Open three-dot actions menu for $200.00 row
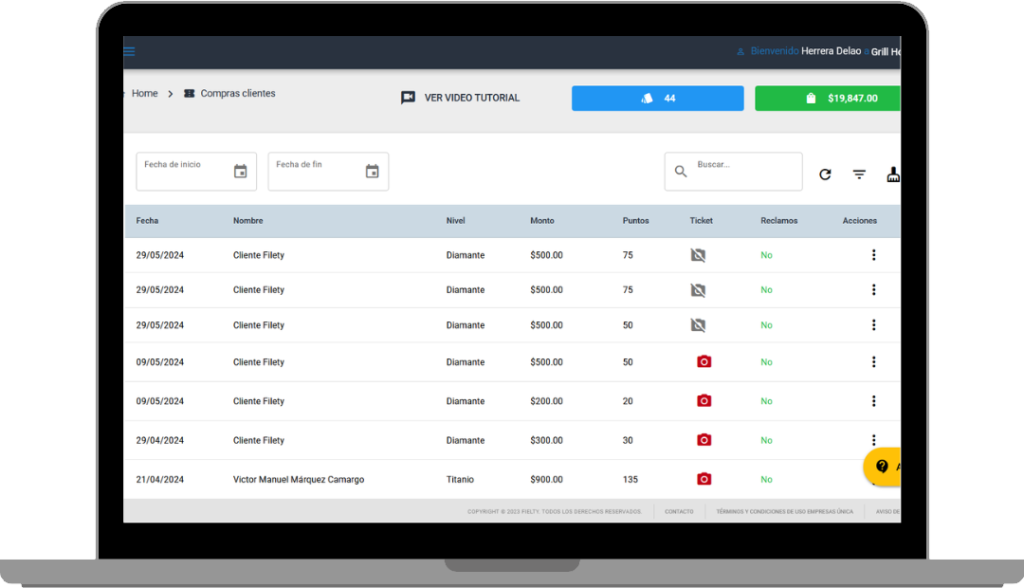 [873, 401]
